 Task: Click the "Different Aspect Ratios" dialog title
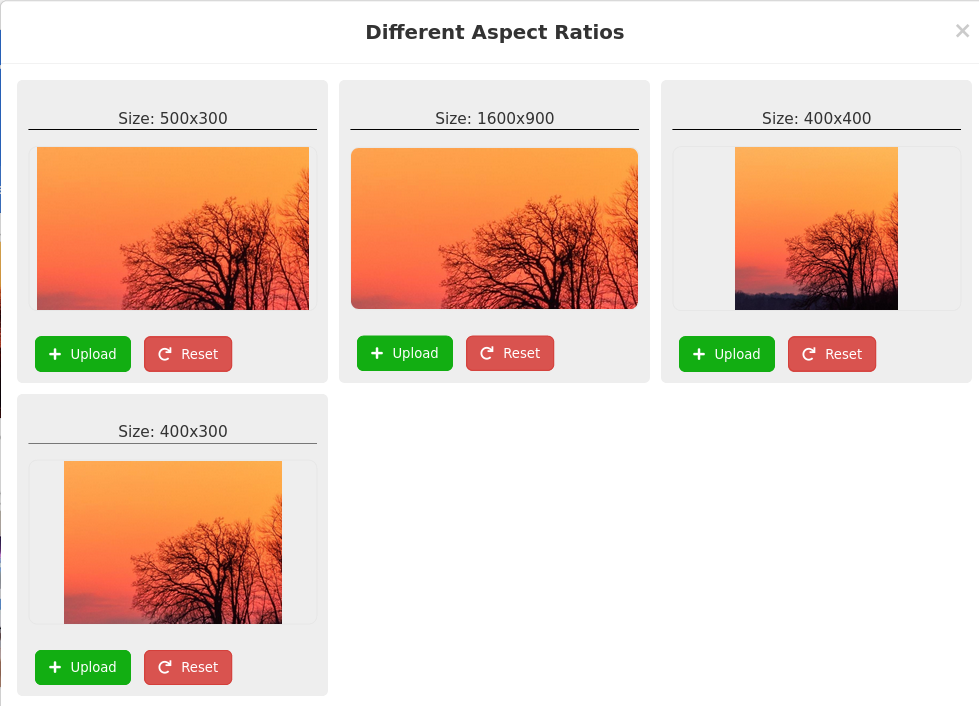click(x=494, y=32)
